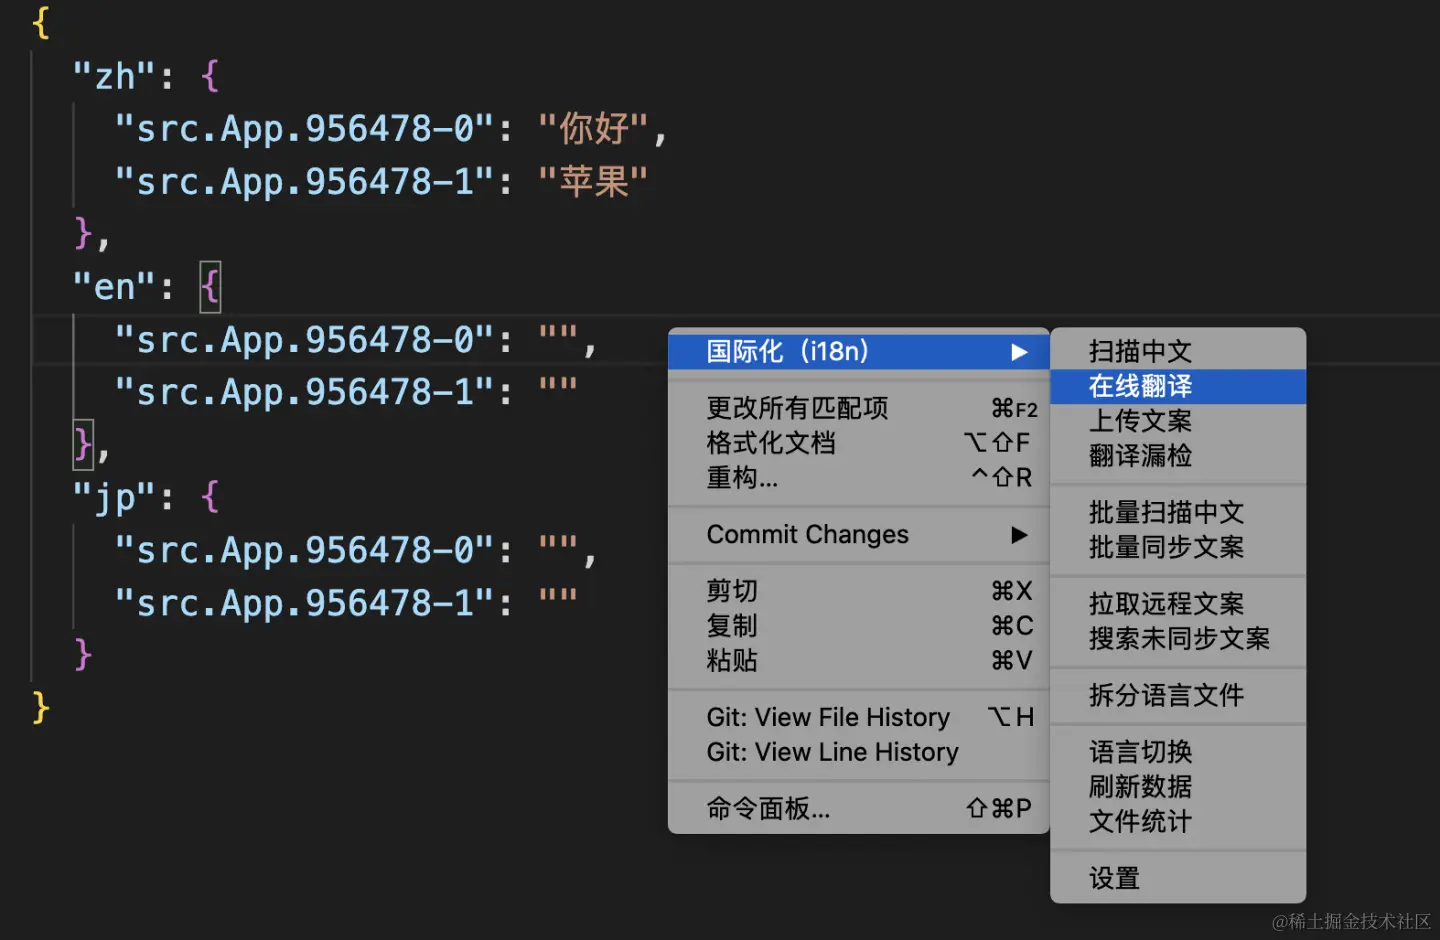Viewport: 1440px width, 940px height.
Task: Choose 拆分语言文件 in the submenu
Action: (1178, 696)
